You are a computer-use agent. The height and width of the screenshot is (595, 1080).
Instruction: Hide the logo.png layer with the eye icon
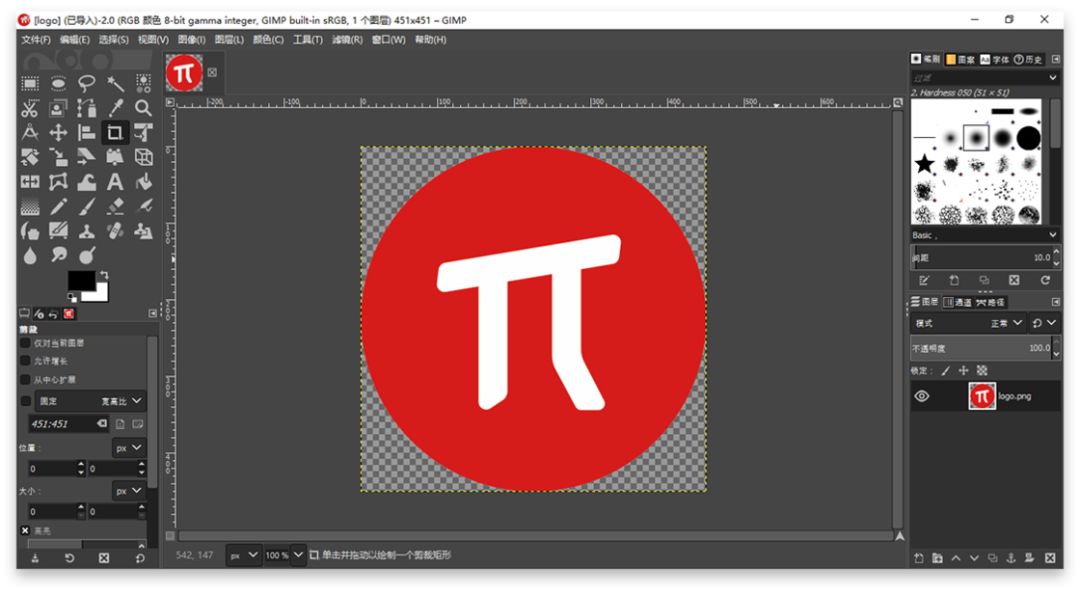pyautogui.click(x=922, y=396)
